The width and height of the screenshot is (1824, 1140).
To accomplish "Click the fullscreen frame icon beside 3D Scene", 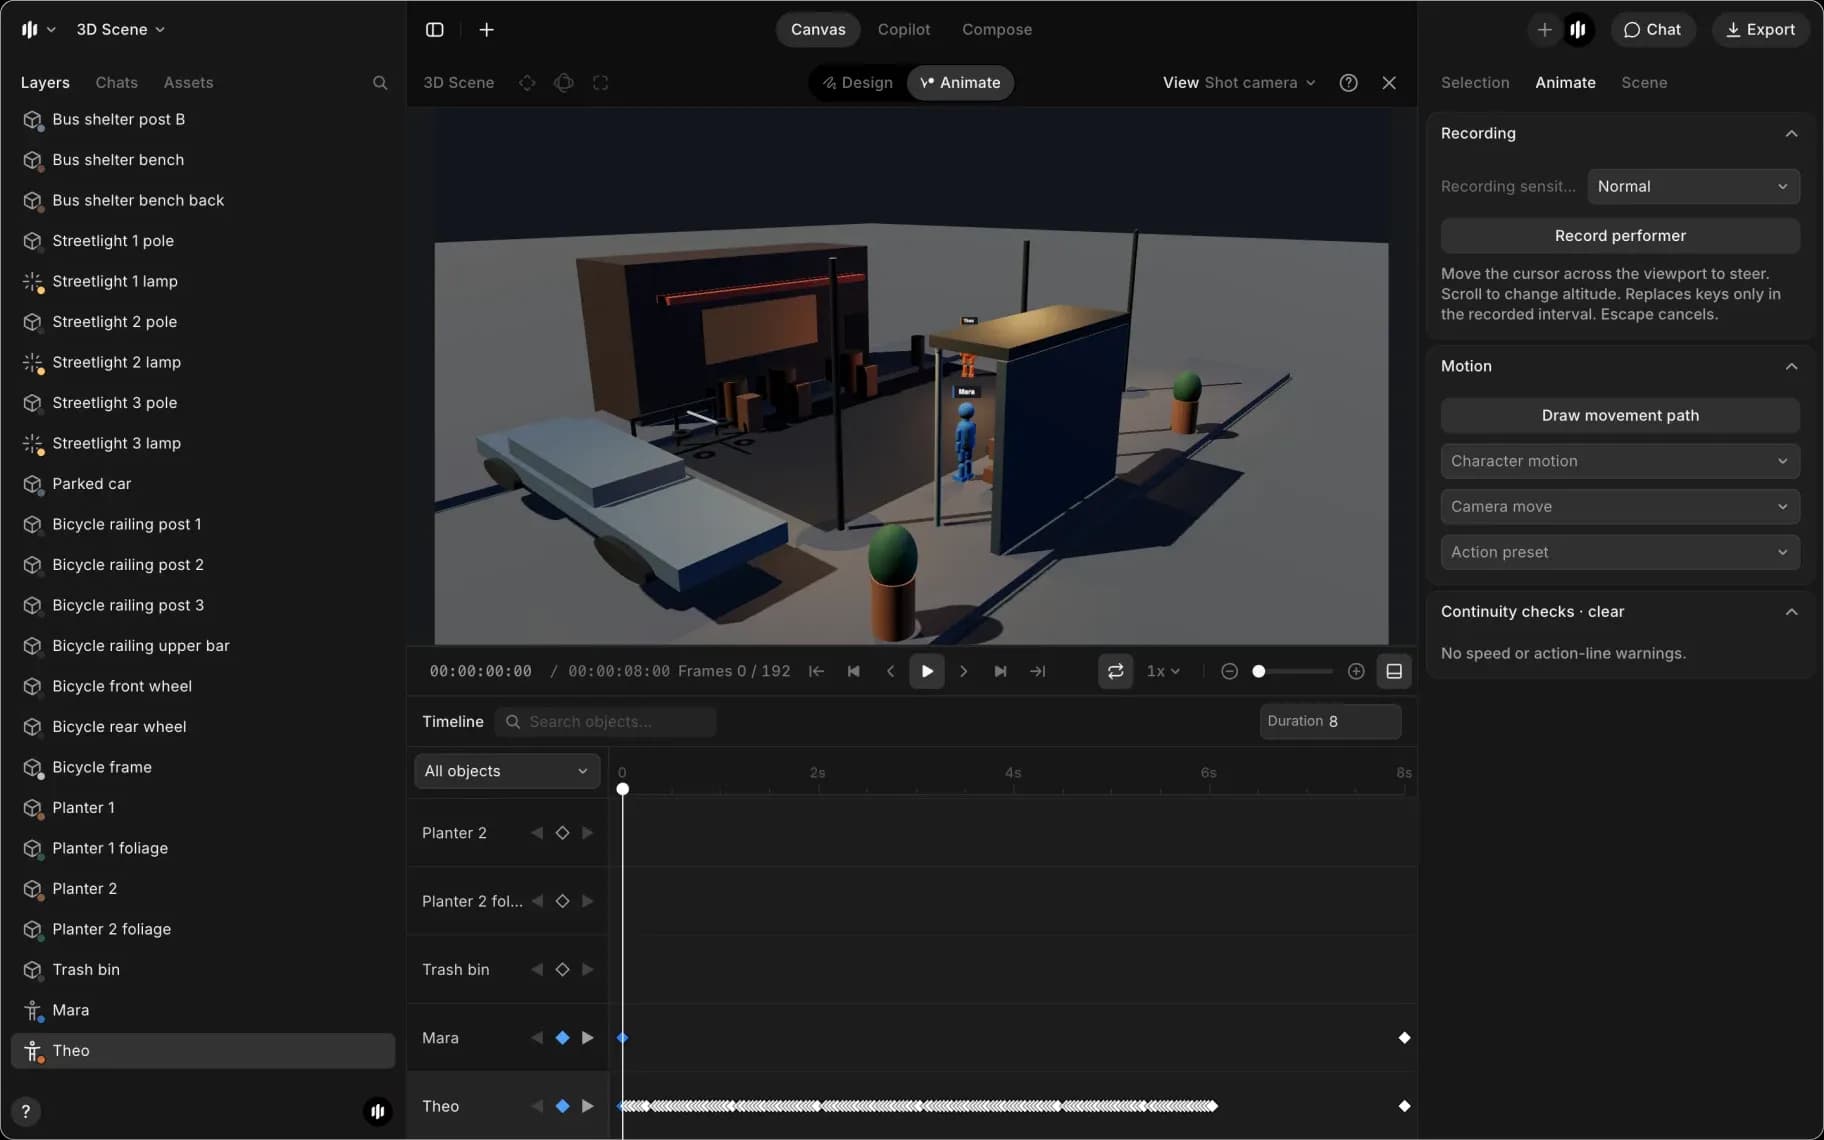I will click(601, 83).
